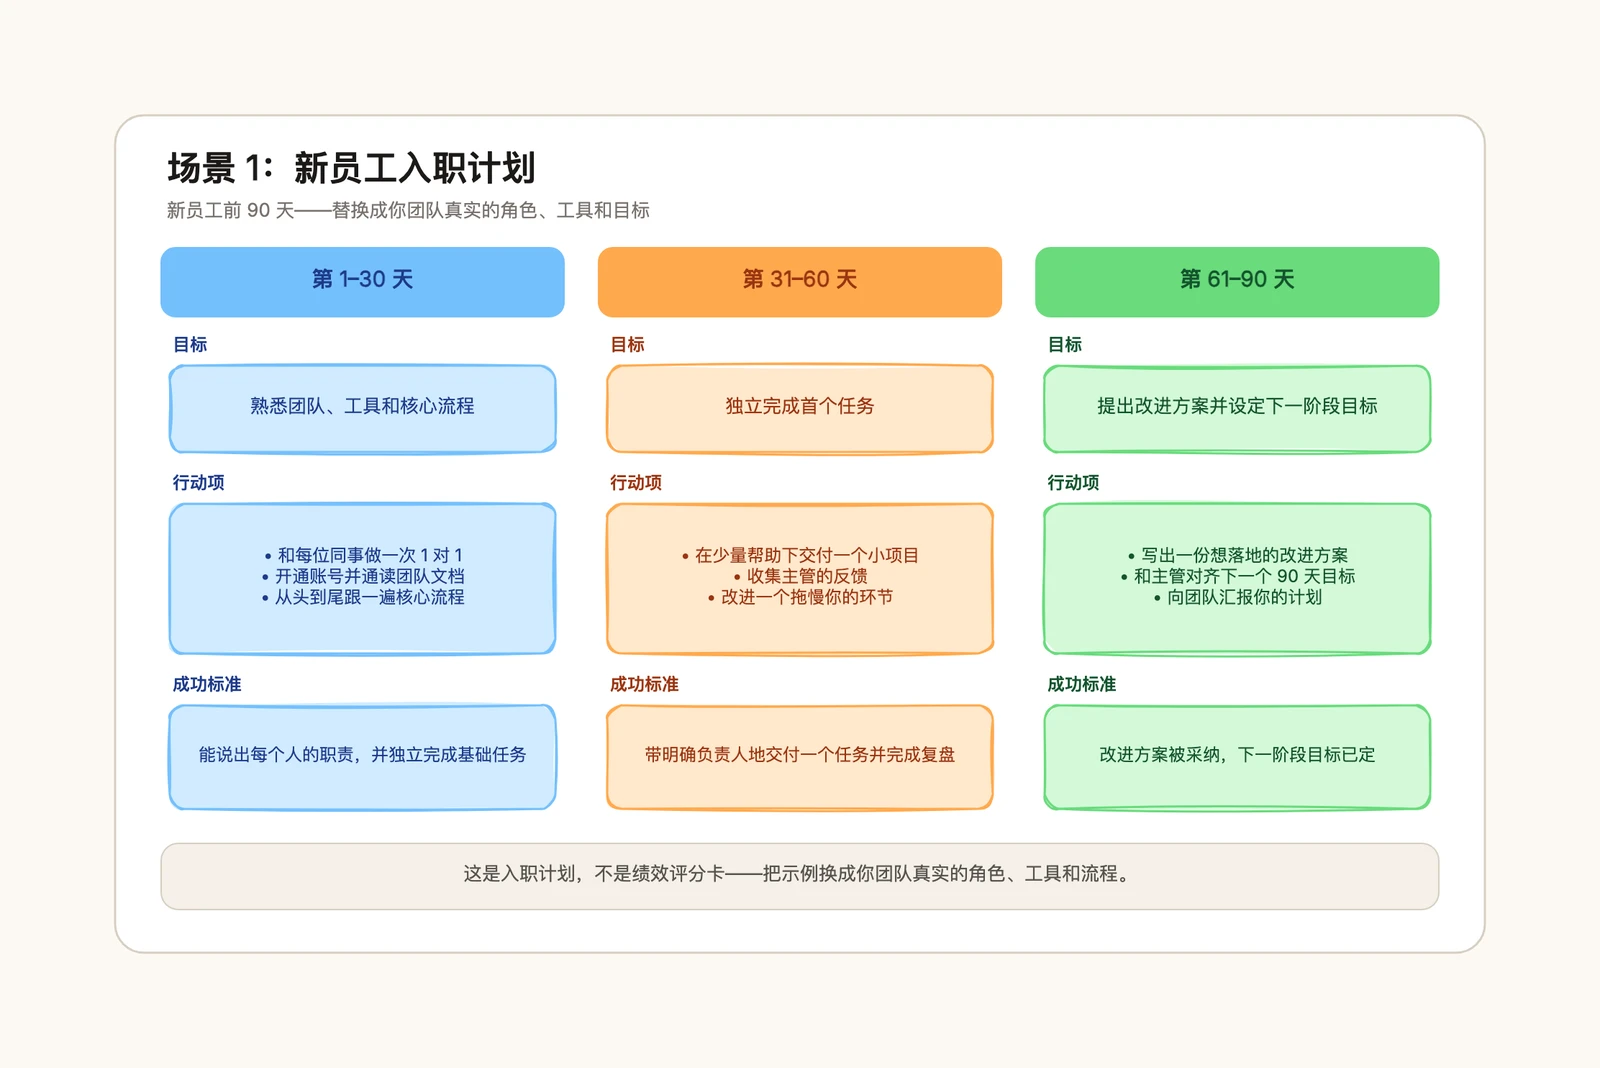This screenshot has height=1068, width=1600.
Task: Select the box 带明确负责人地交付一个任务并完成复盘
Action: [x=800, y=757]
